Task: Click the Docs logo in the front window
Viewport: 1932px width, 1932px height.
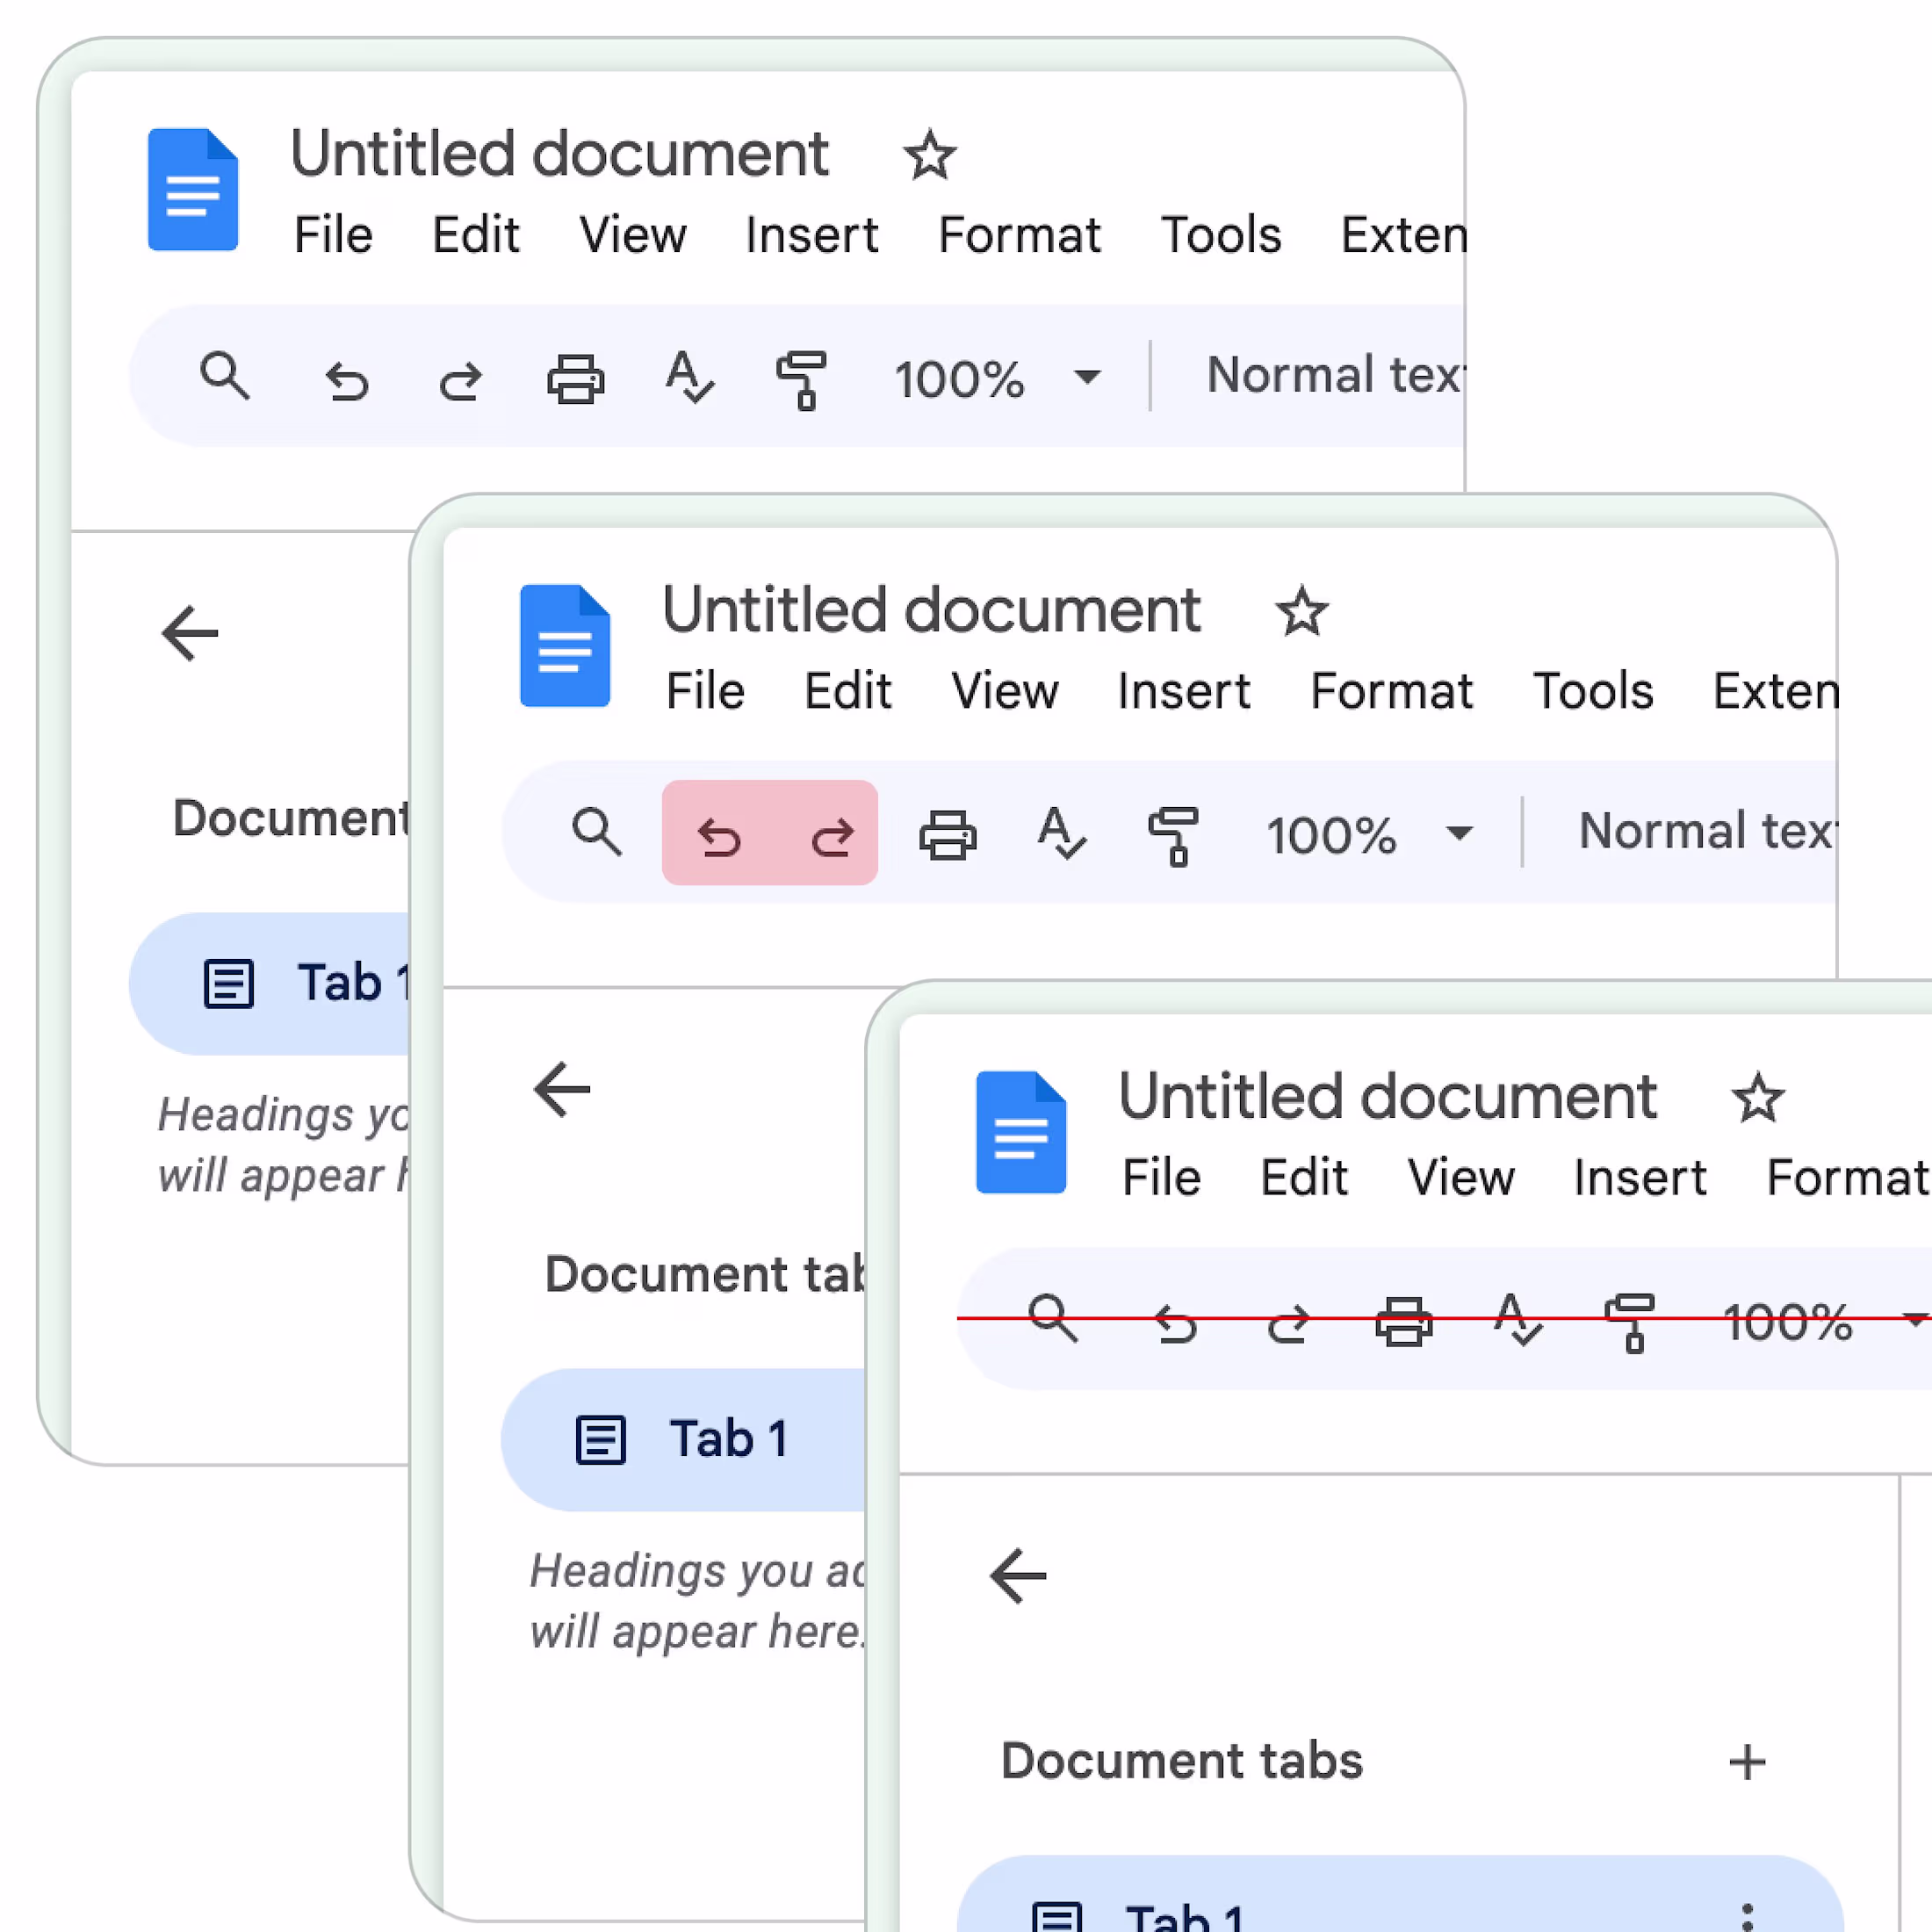Action: coord(1021,1132)
